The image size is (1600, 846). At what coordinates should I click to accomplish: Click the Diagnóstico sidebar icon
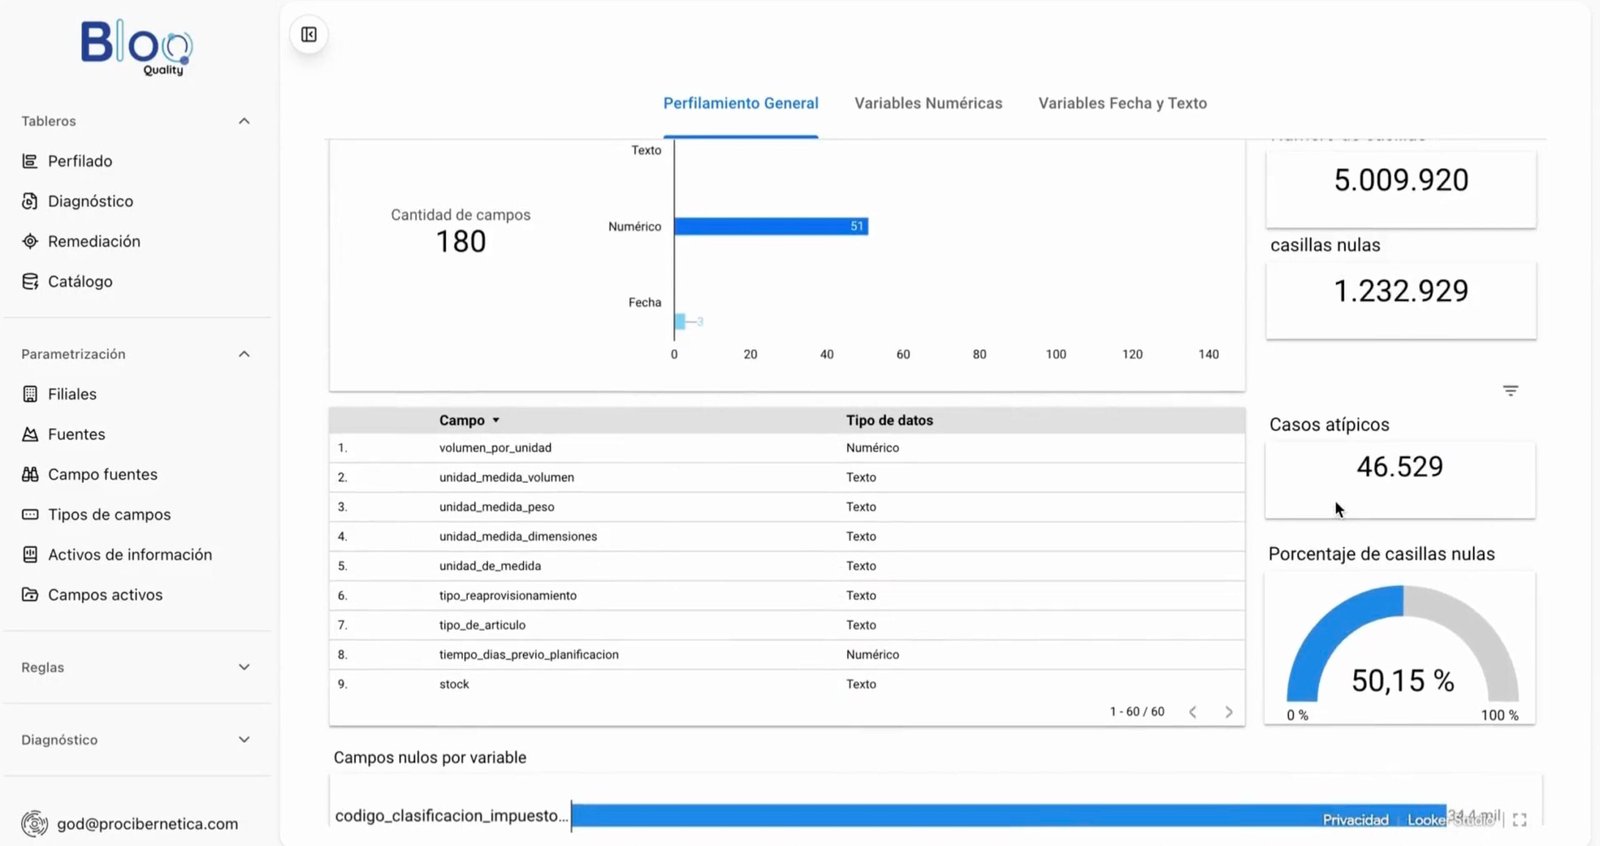(x=30, y=201)
